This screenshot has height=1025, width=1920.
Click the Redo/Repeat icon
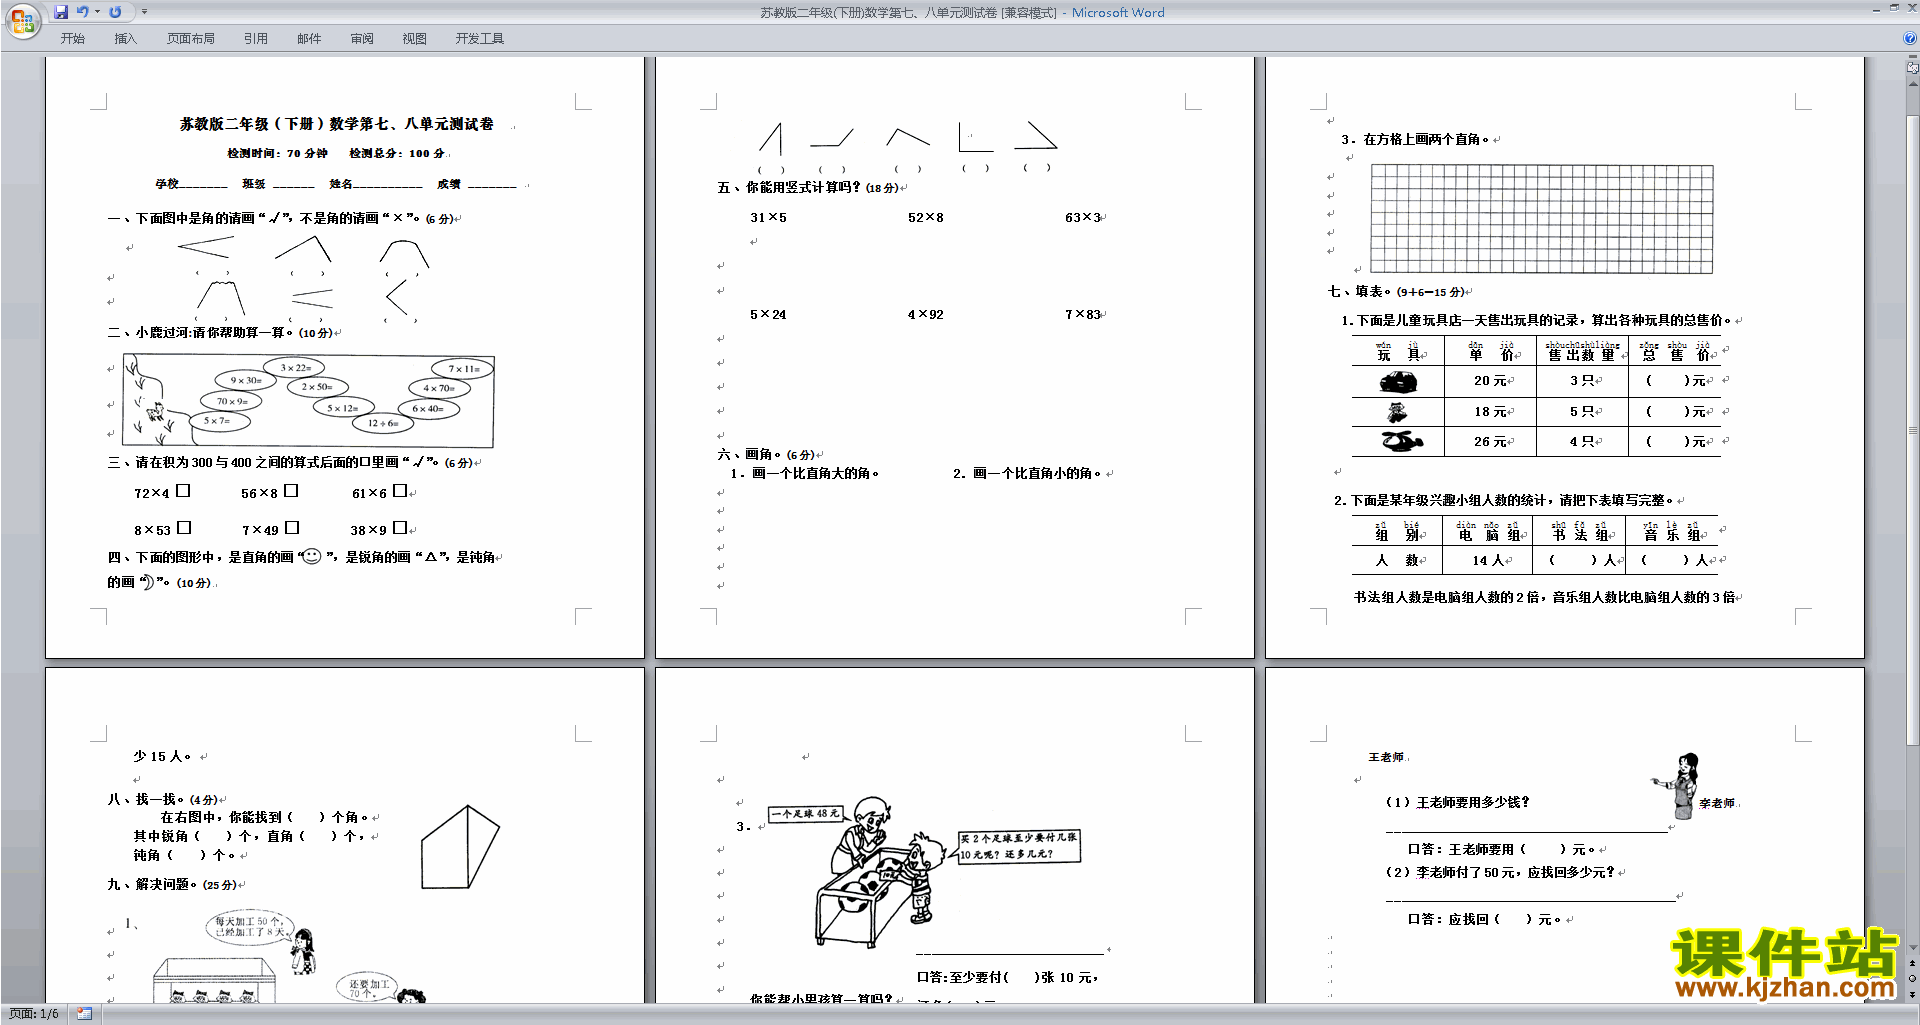(115, 12)
